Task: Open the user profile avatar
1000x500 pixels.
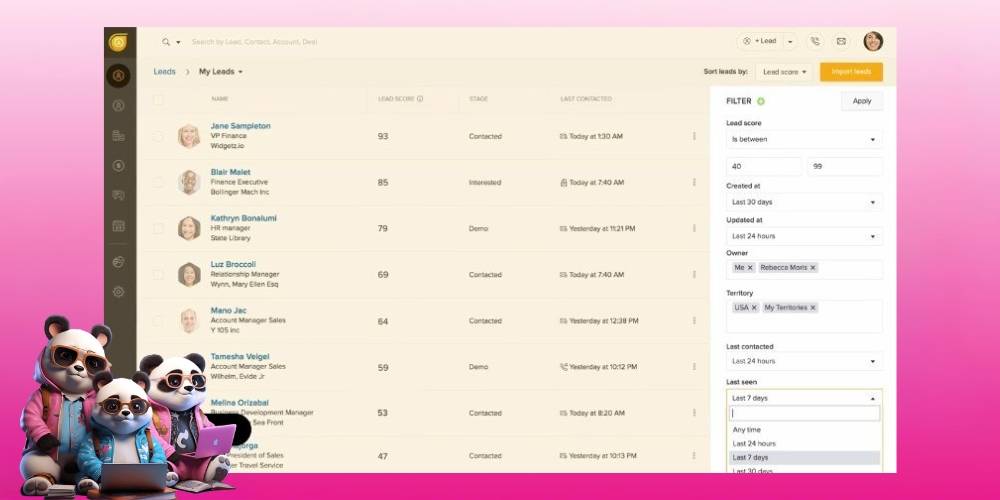Action: (x=873, y=41)
